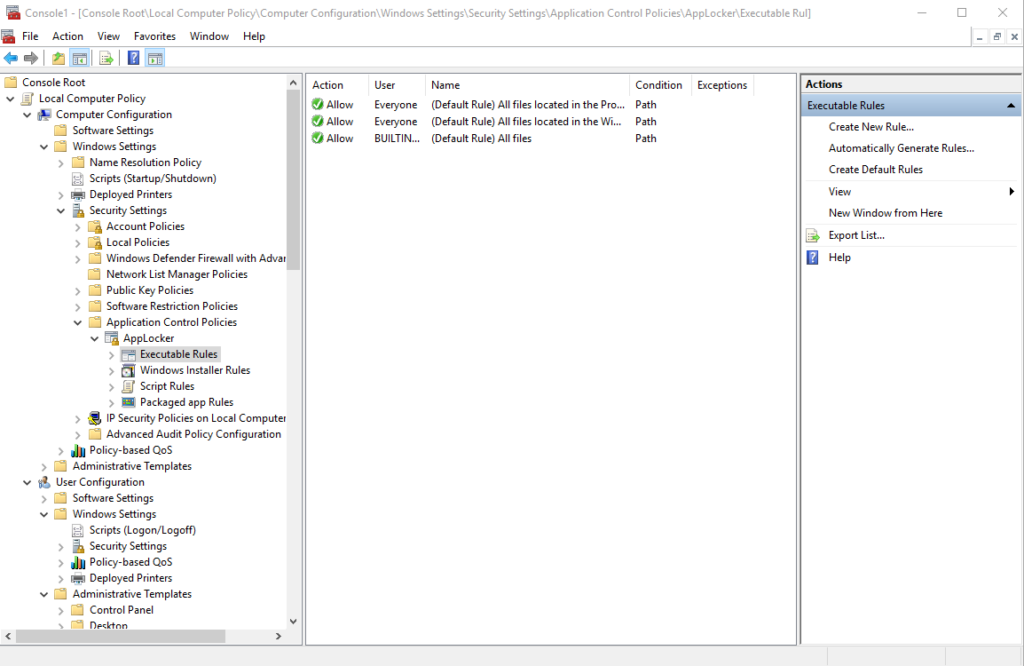Click green check icon of Program Files rule

point(317,104)
